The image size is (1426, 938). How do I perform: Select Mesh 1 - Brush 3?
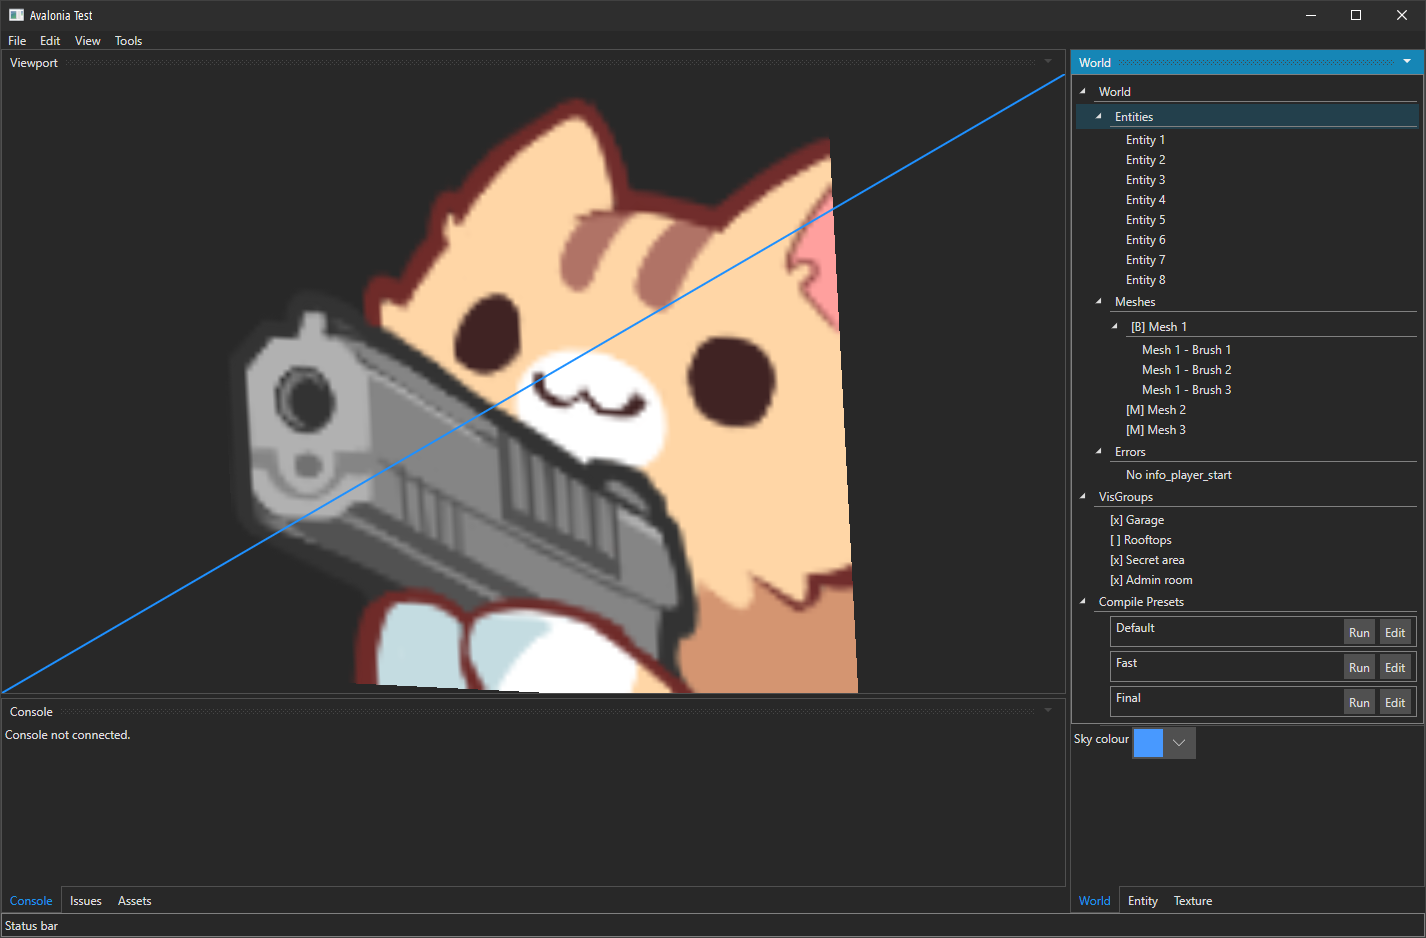1186,390
